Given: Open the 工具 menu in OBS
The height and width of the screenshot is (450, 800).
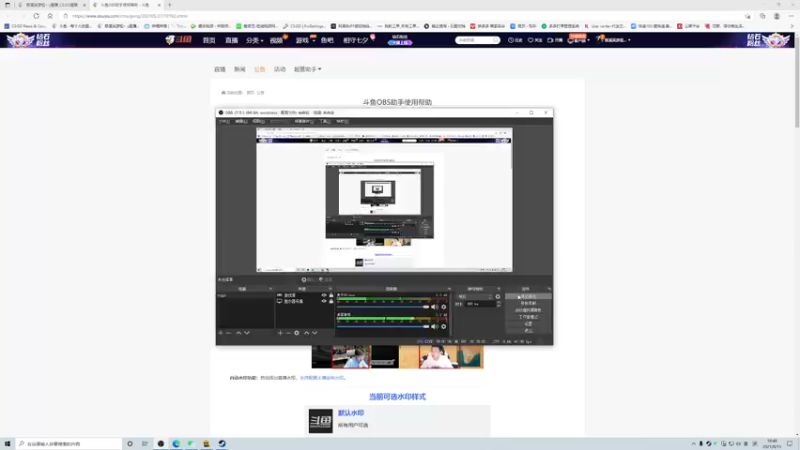Looking at the screenshot, I should [x=324, y=121].
